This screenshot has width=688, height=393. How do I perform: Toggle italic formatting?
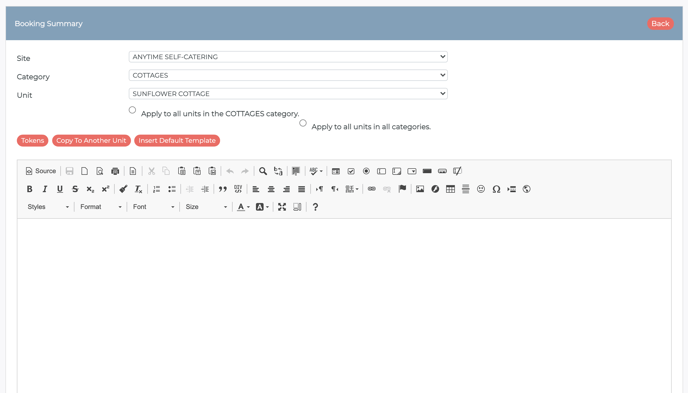(x=45, y=189)
